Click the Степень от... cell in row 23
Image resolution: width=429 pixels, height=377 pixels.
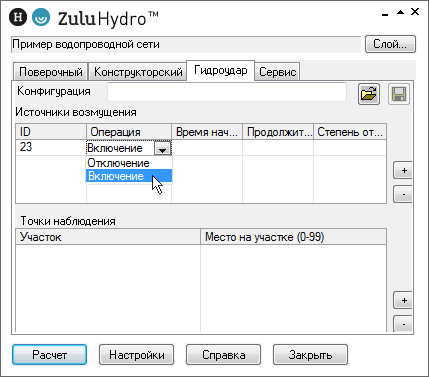click(x=350, y=148)
